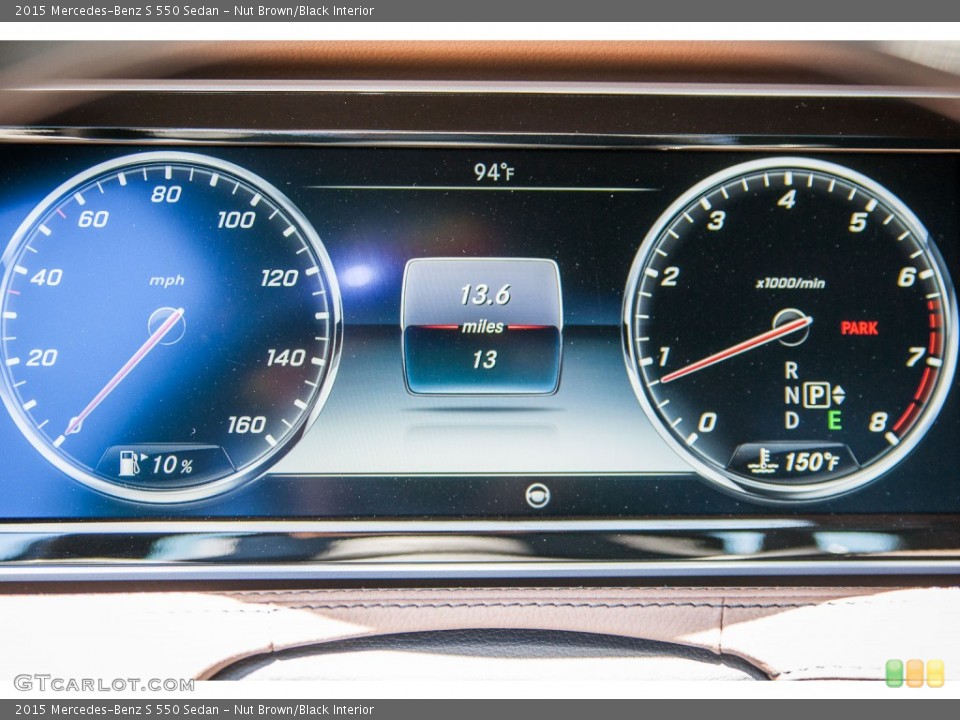This screenshot has height=720, width=960.
Task: Tap the steering wheel icon below the trip display
Action: [x=538, y=495]
